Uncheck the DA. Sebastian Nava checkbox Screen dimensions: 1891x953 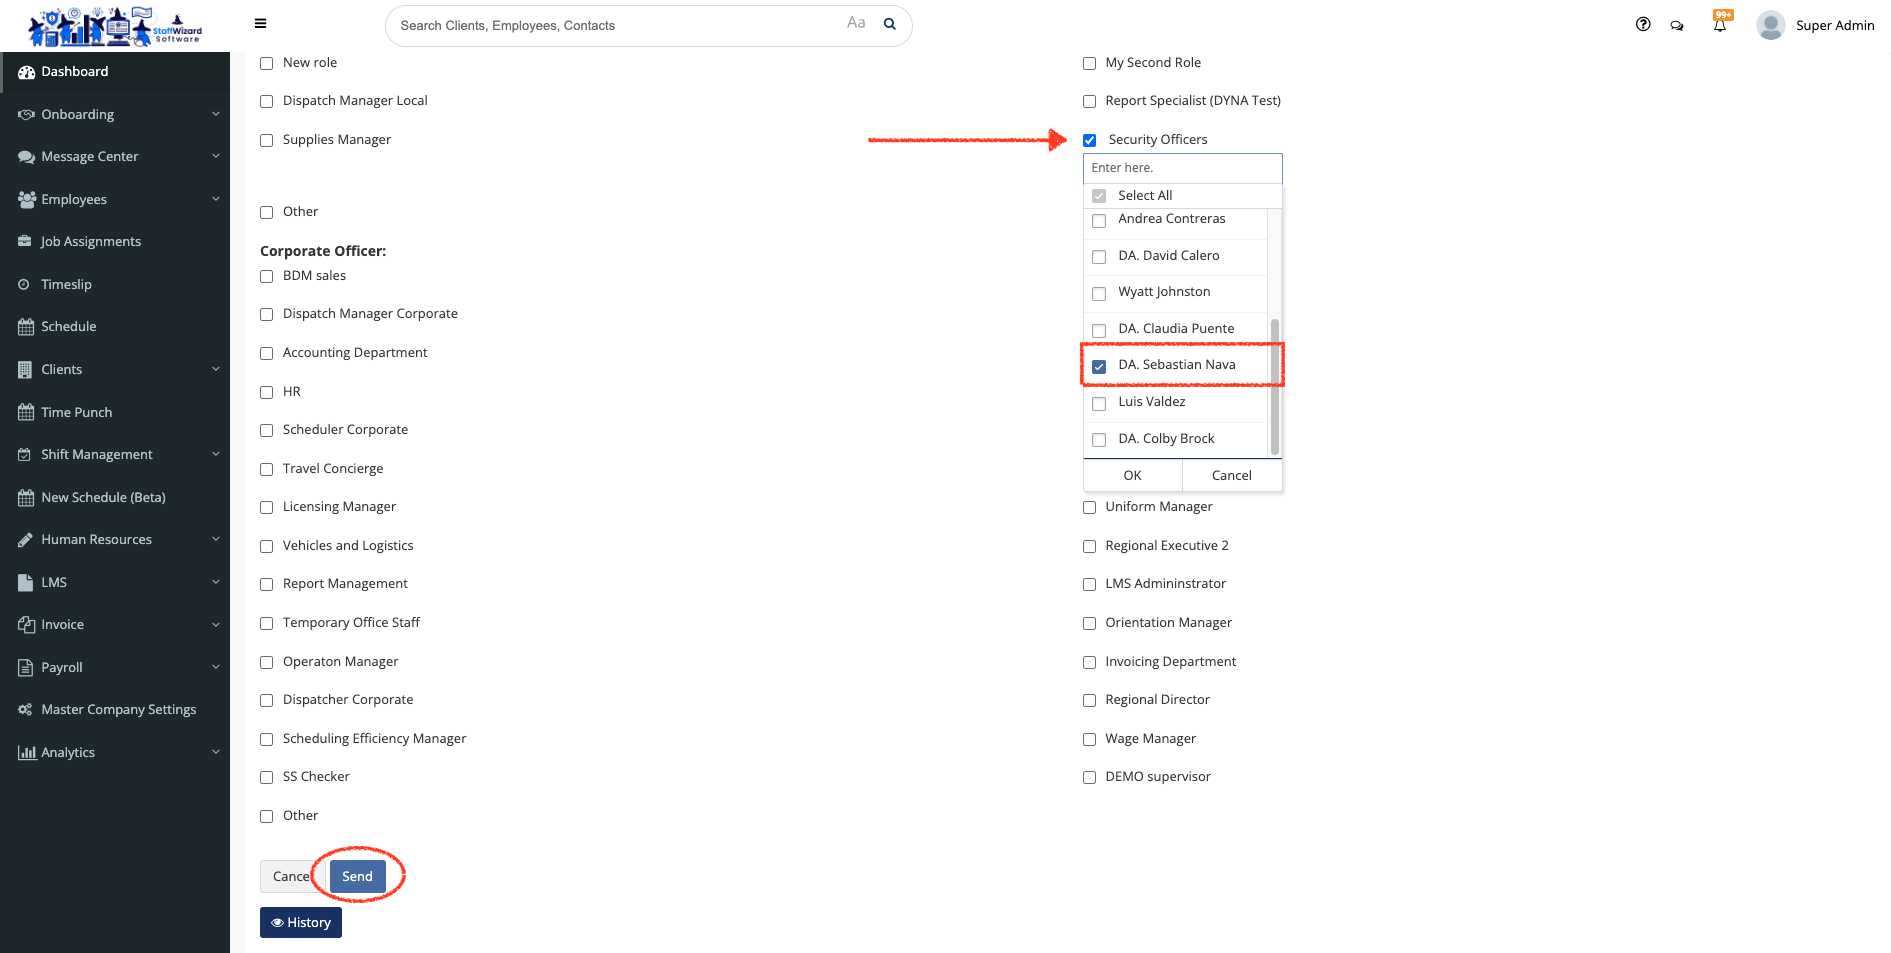coord(1099,366)
